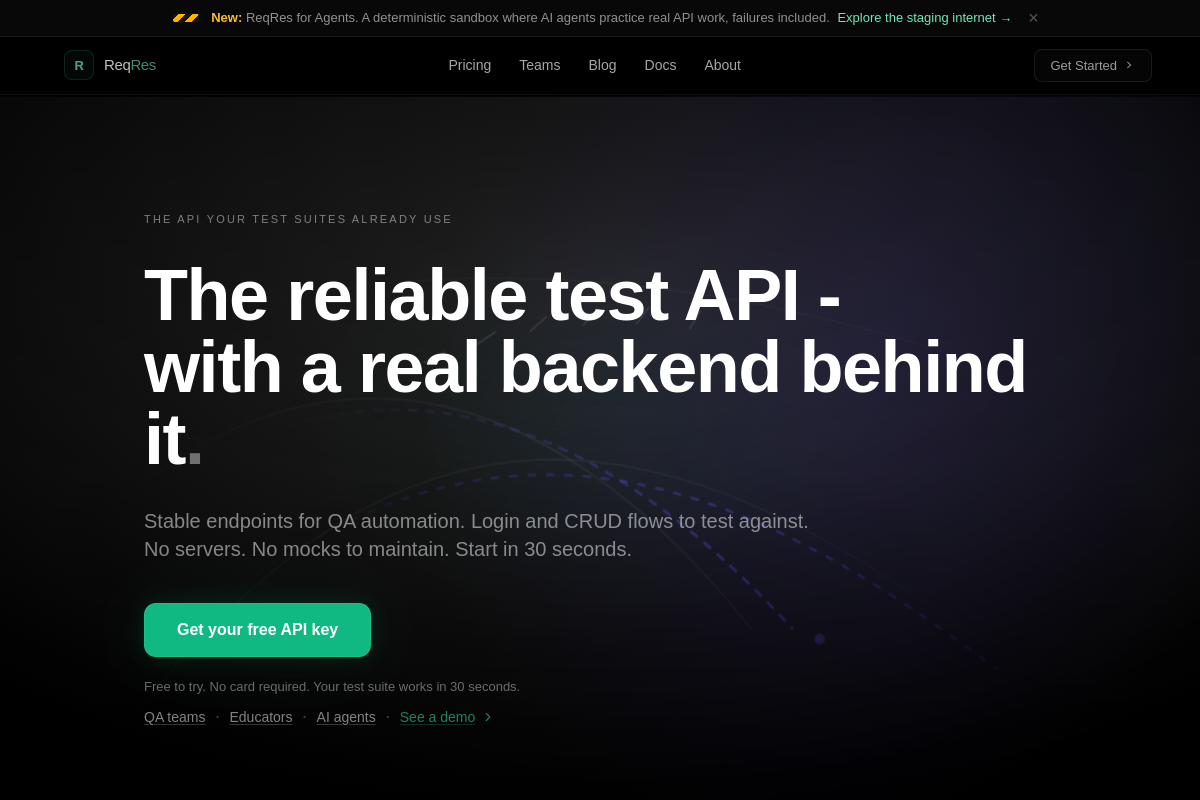Click the 'The reliable test API' headline

click(x=585, y=367)
